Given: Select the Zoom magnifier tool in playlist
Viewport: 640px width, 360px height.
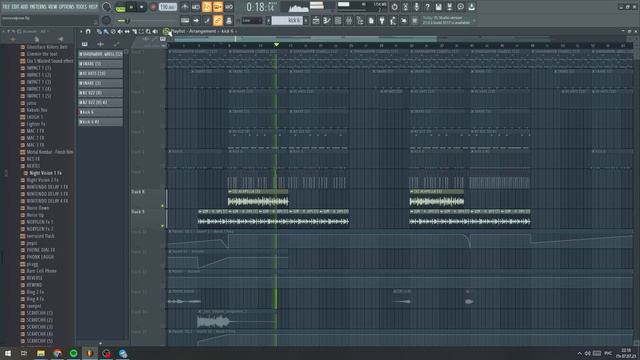Looking at the screenshot, I should coord(148,31).
